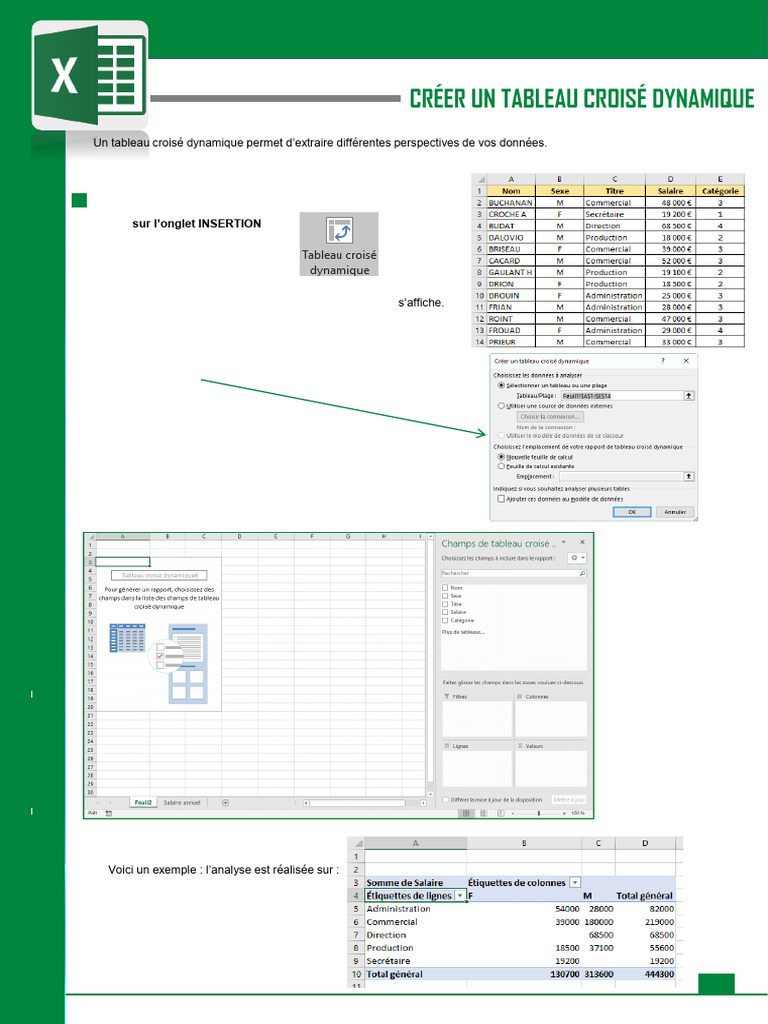Check the Salaire field checkbox
The height and width of the screenshot is (1024, 768).
445,612
